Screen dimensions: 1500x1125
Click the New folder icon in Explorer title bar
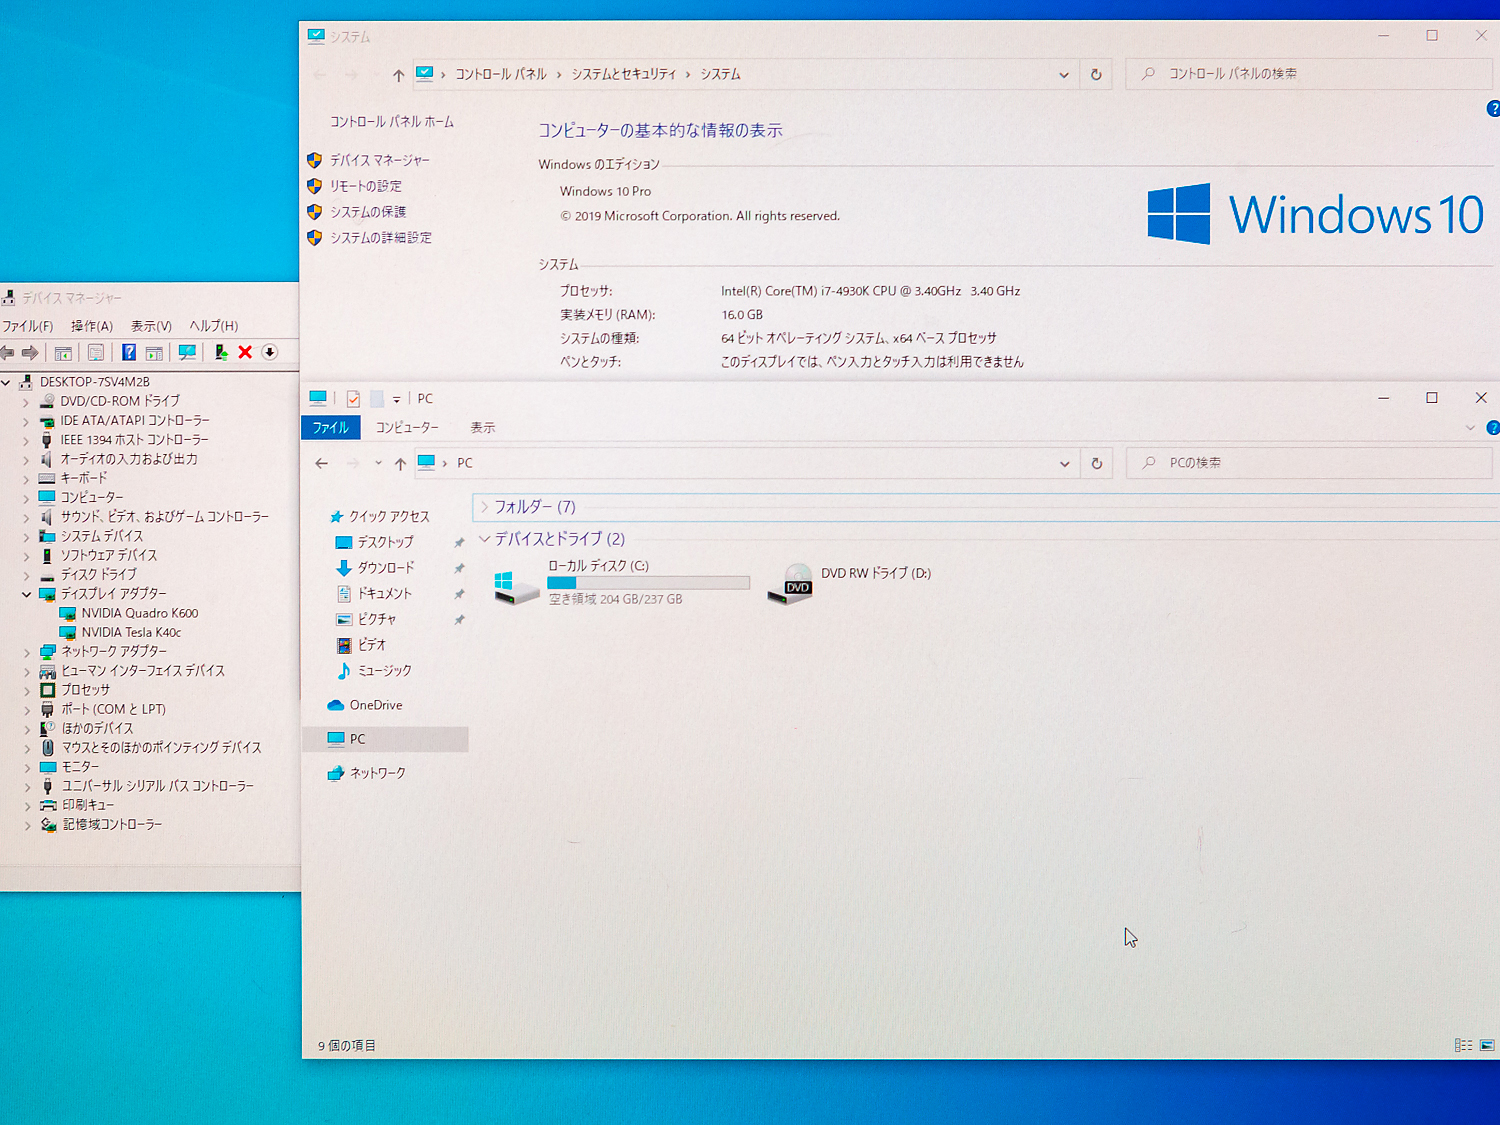[377, 398]
